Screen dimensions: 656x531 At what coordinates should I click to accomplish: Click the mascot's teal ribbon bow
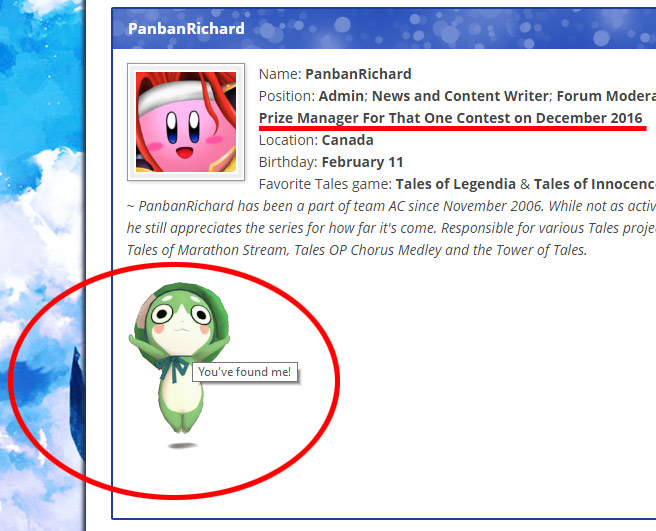[x=172, y=369]
